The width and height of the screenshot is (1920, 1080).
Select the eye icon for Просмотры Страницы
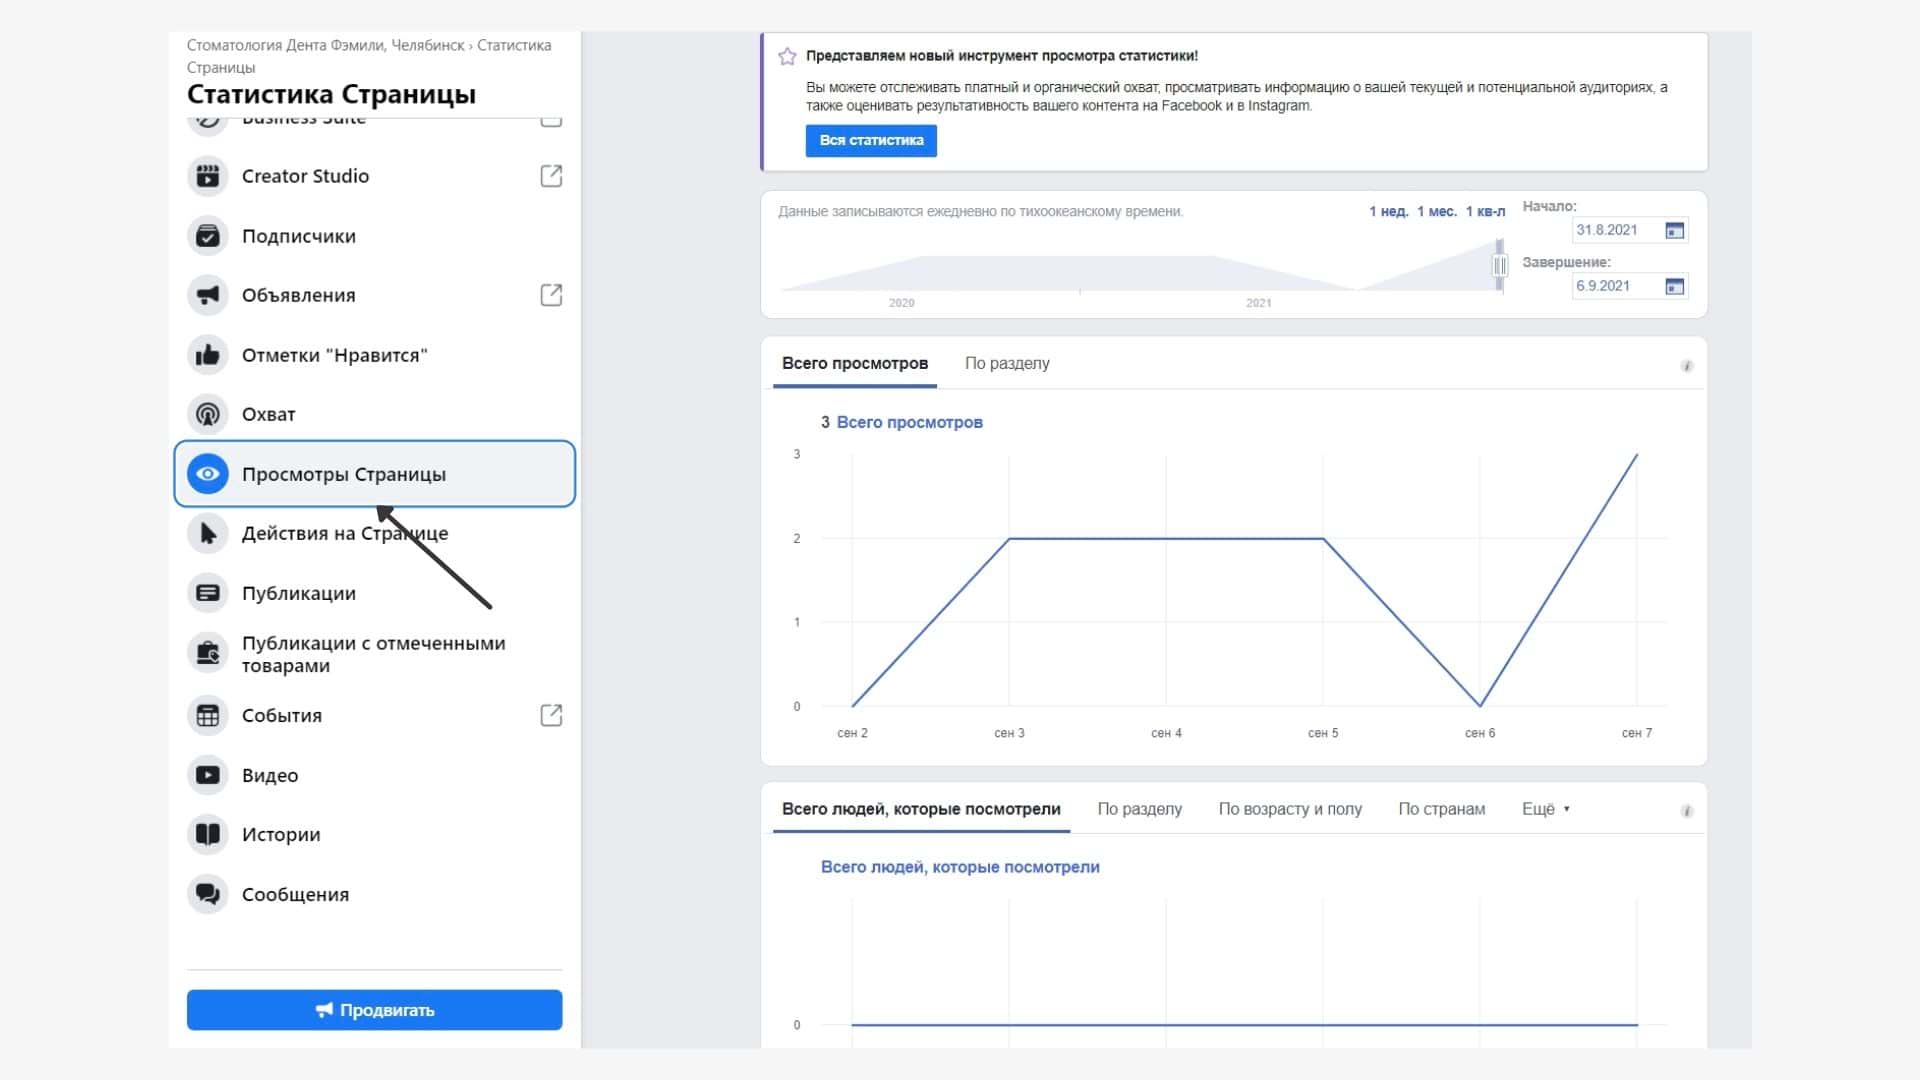coord(208,474)
